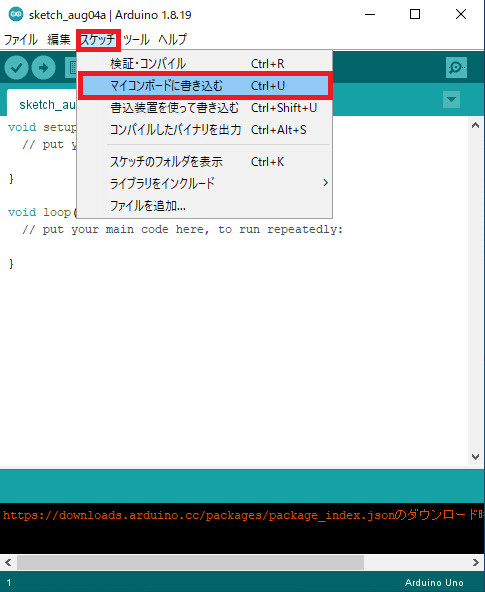Open the 編集 menu
Viewport: 485px width, 592px height.
point(59,39)
